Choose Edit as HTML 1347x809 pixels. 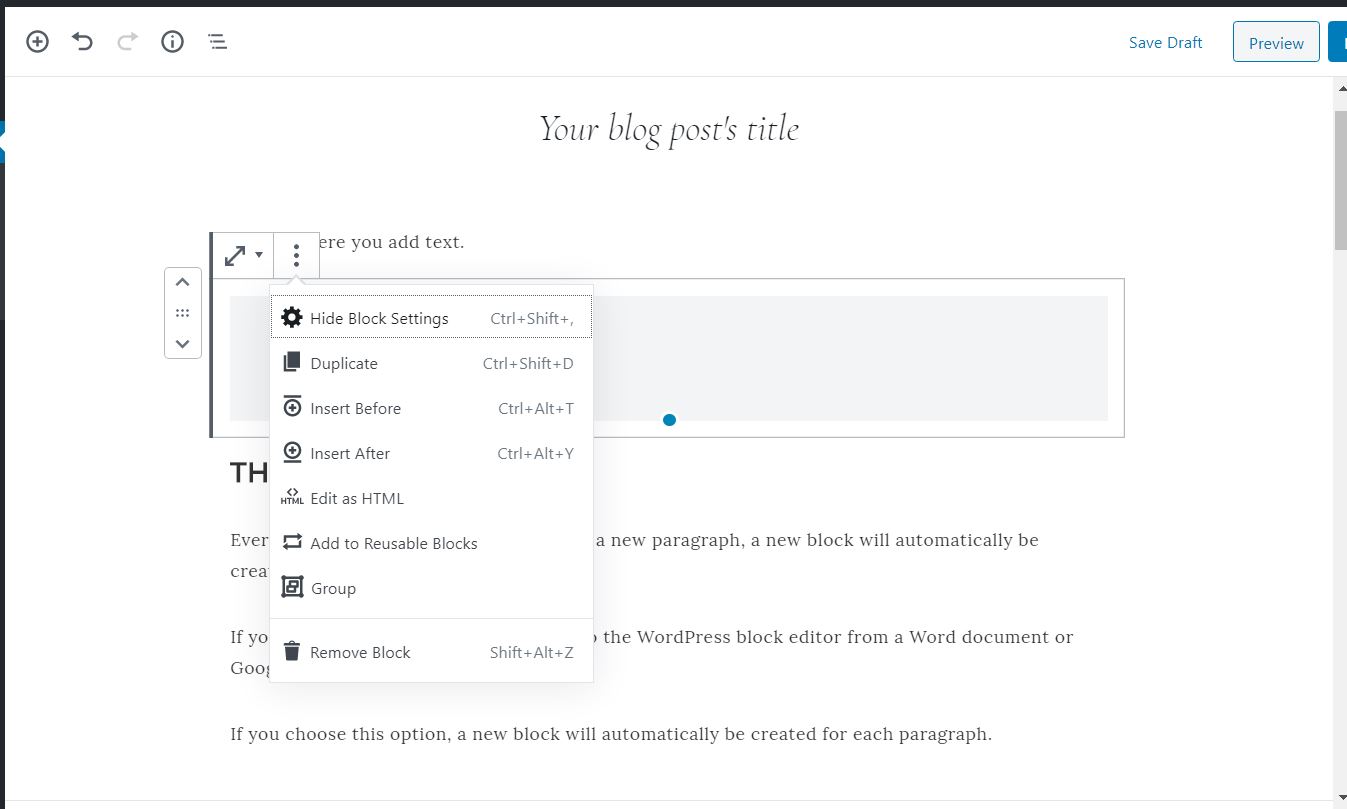click(x=431, y=498)
